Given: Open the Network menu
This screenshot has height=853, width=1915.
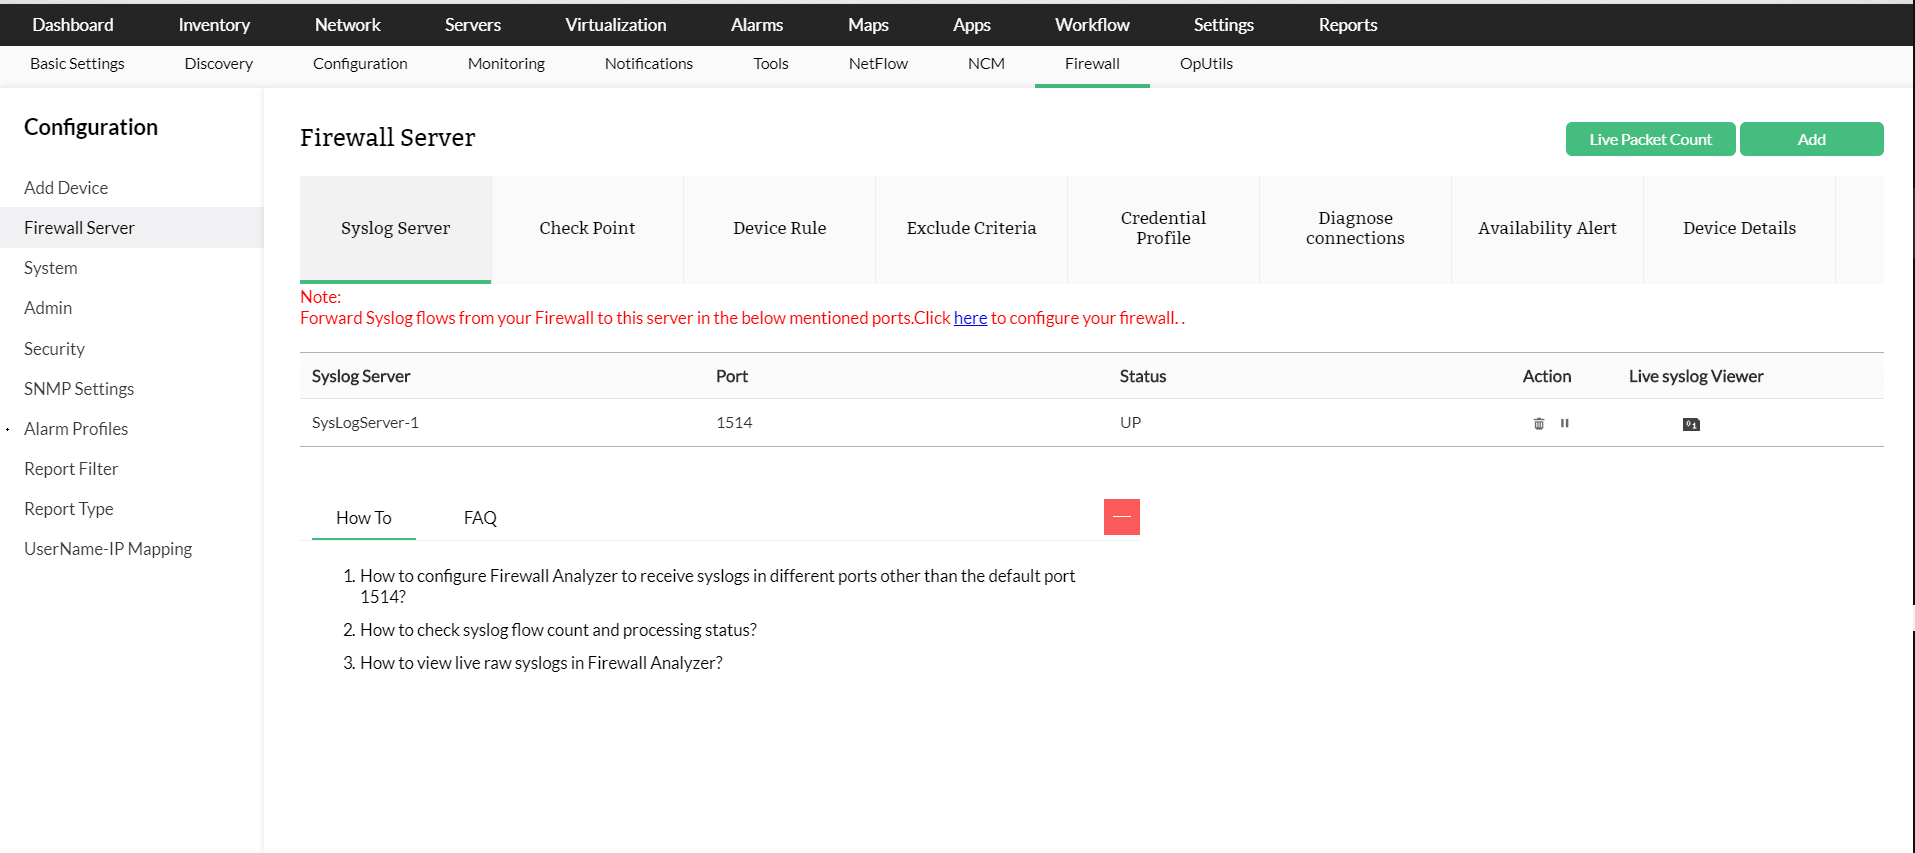Looking at the screenshot, I should coord(348,25).
